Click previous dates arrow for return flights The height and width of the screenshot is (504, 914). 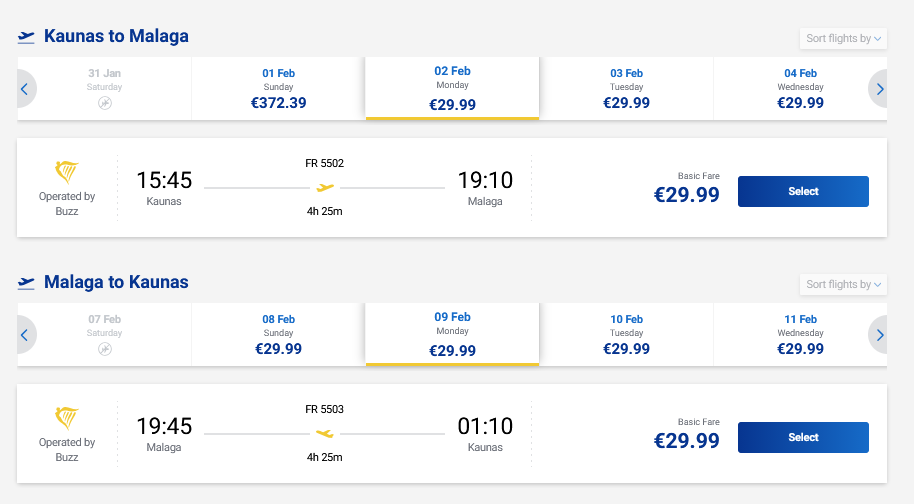25,335
